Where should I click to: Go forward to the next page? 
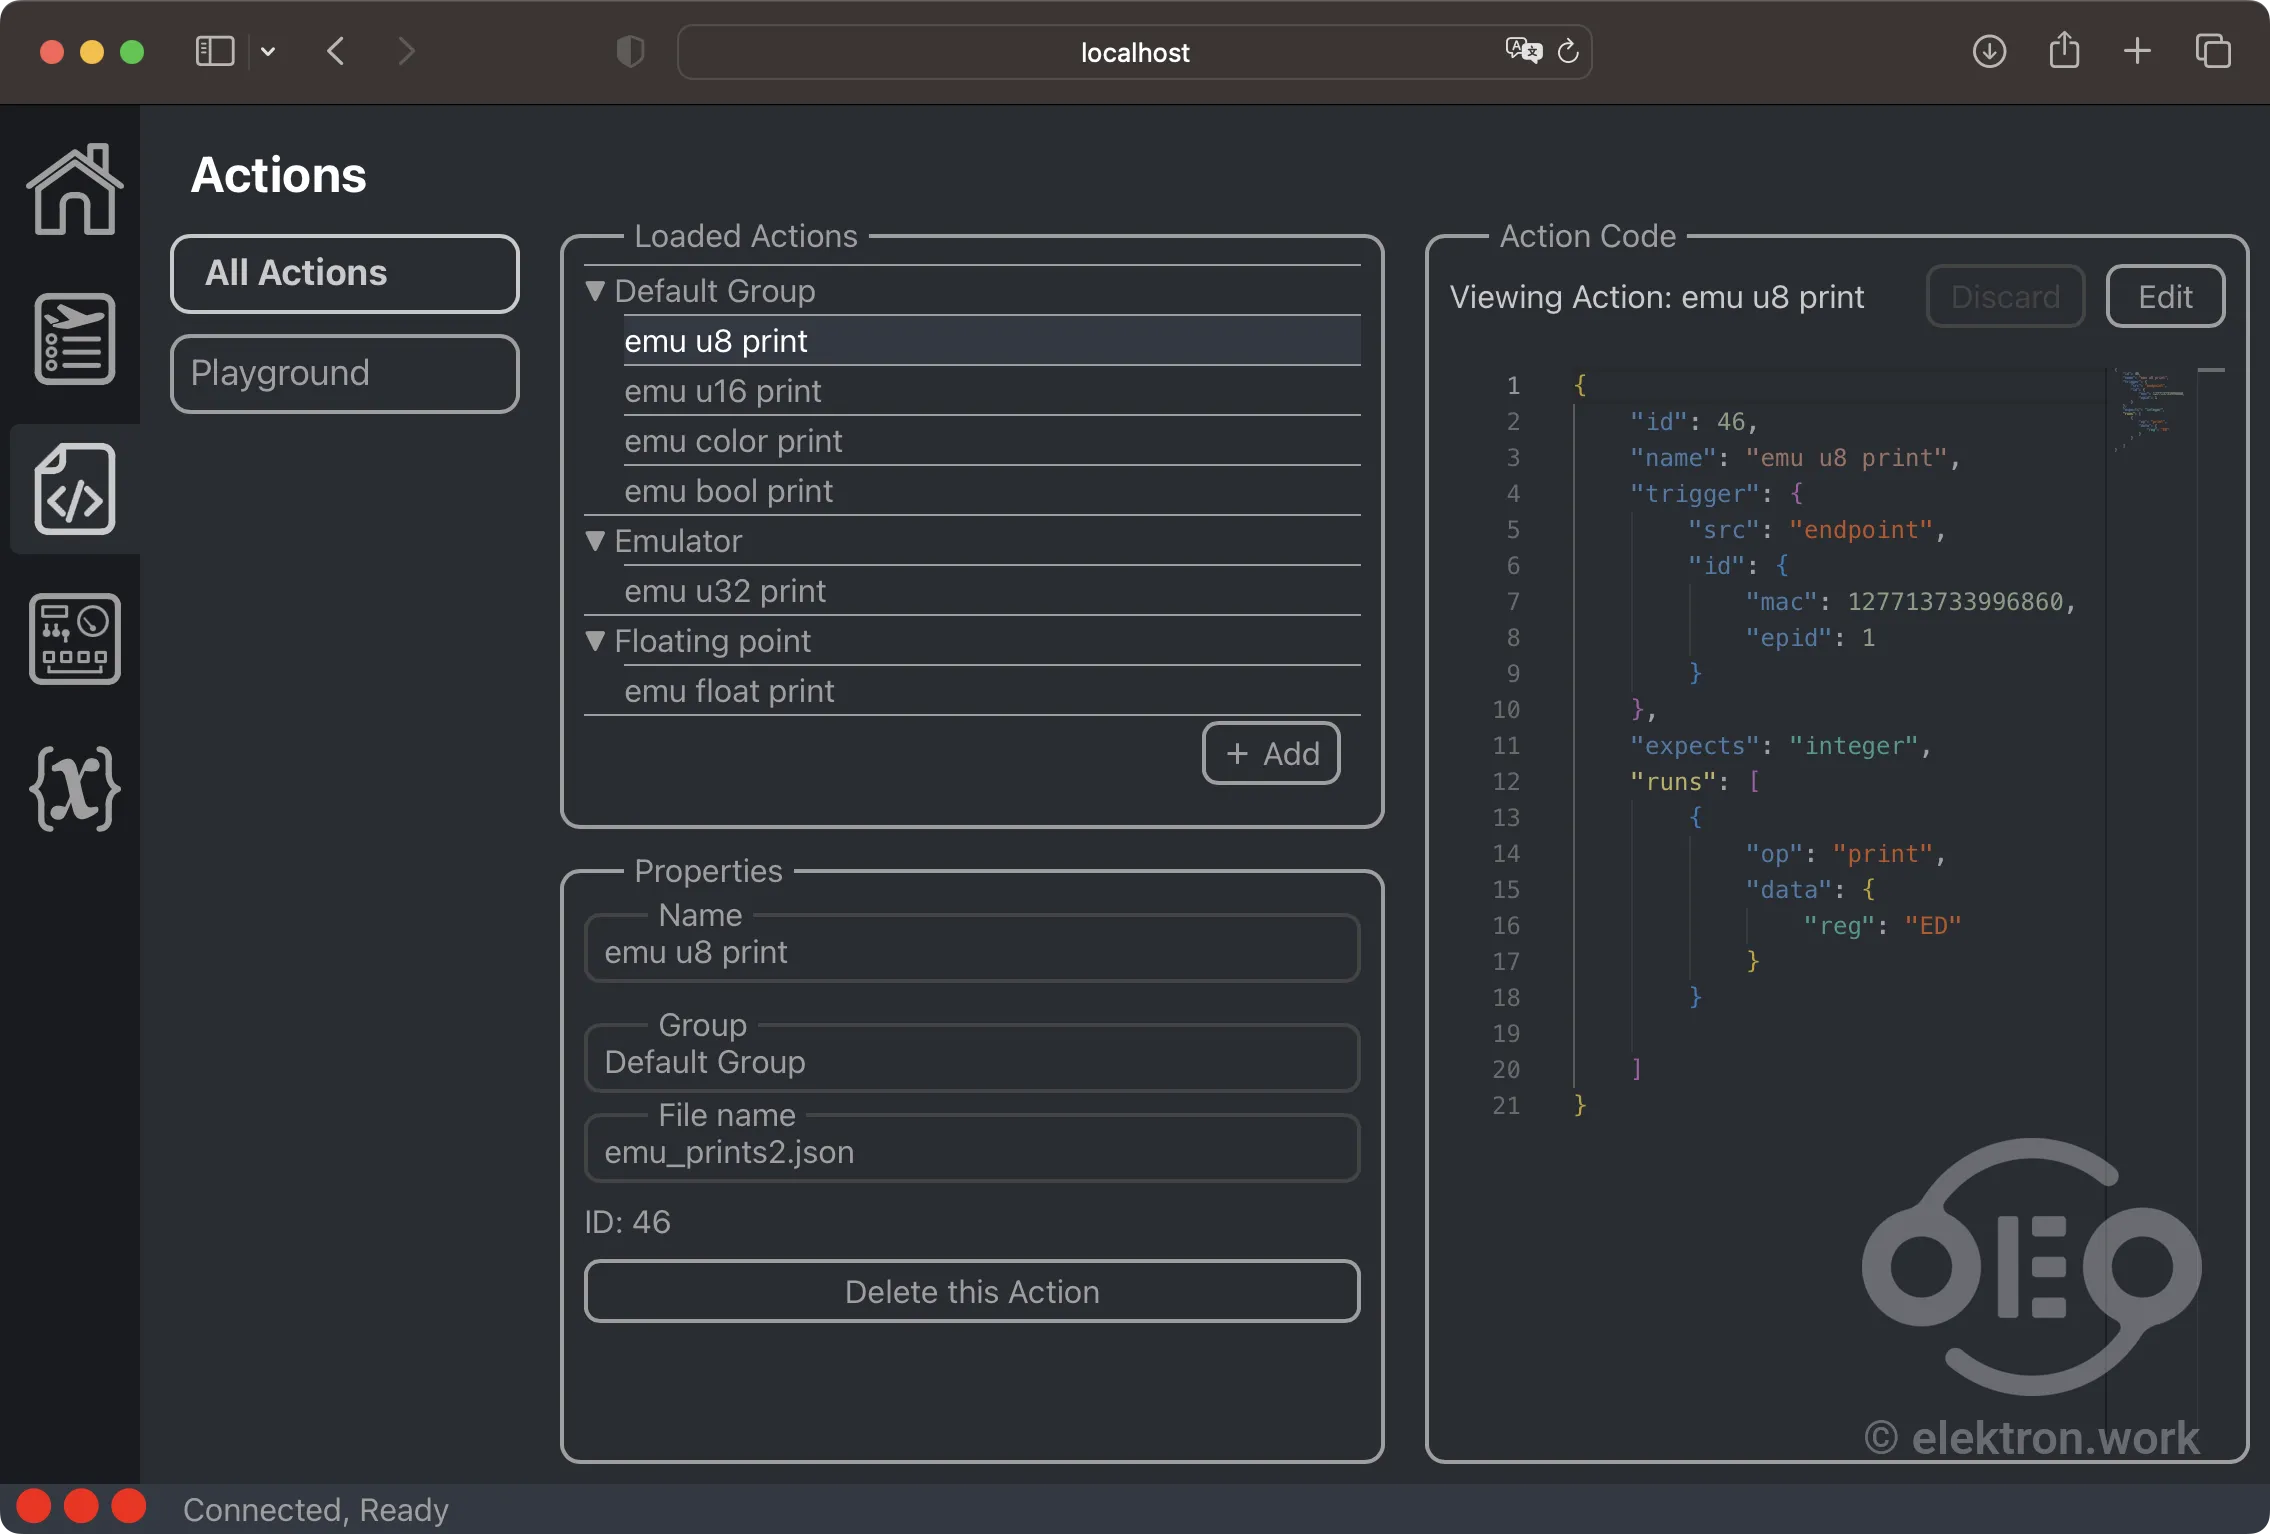click(x=405, y=51)
